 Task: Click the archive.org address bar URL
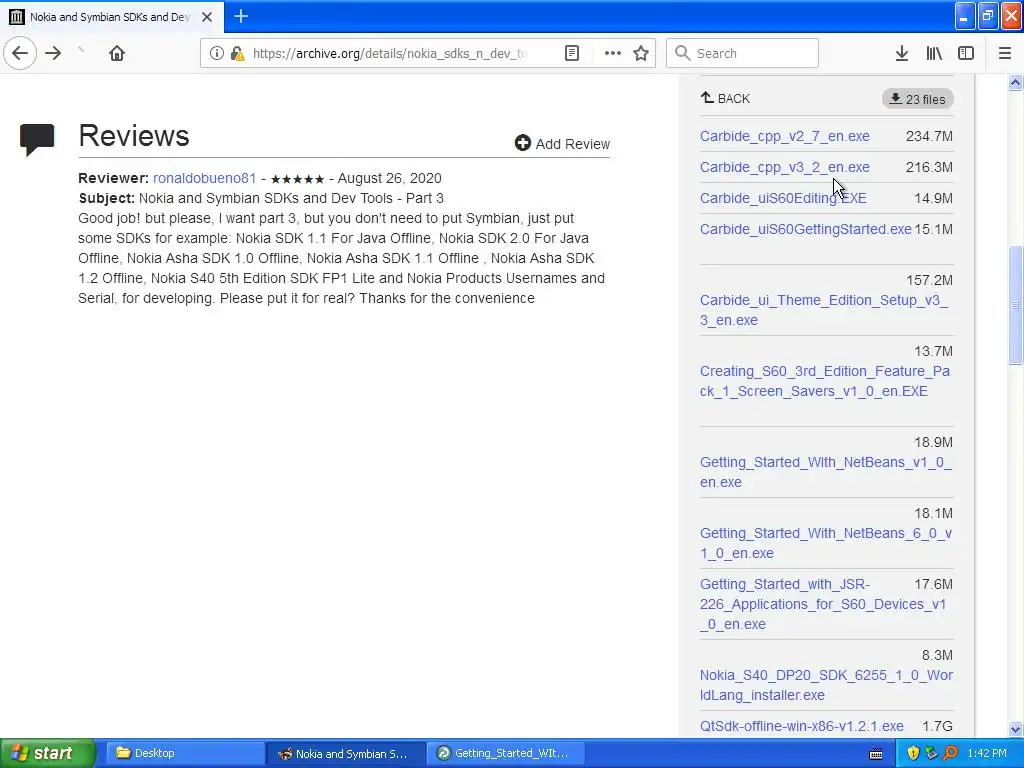coord(390,53)
